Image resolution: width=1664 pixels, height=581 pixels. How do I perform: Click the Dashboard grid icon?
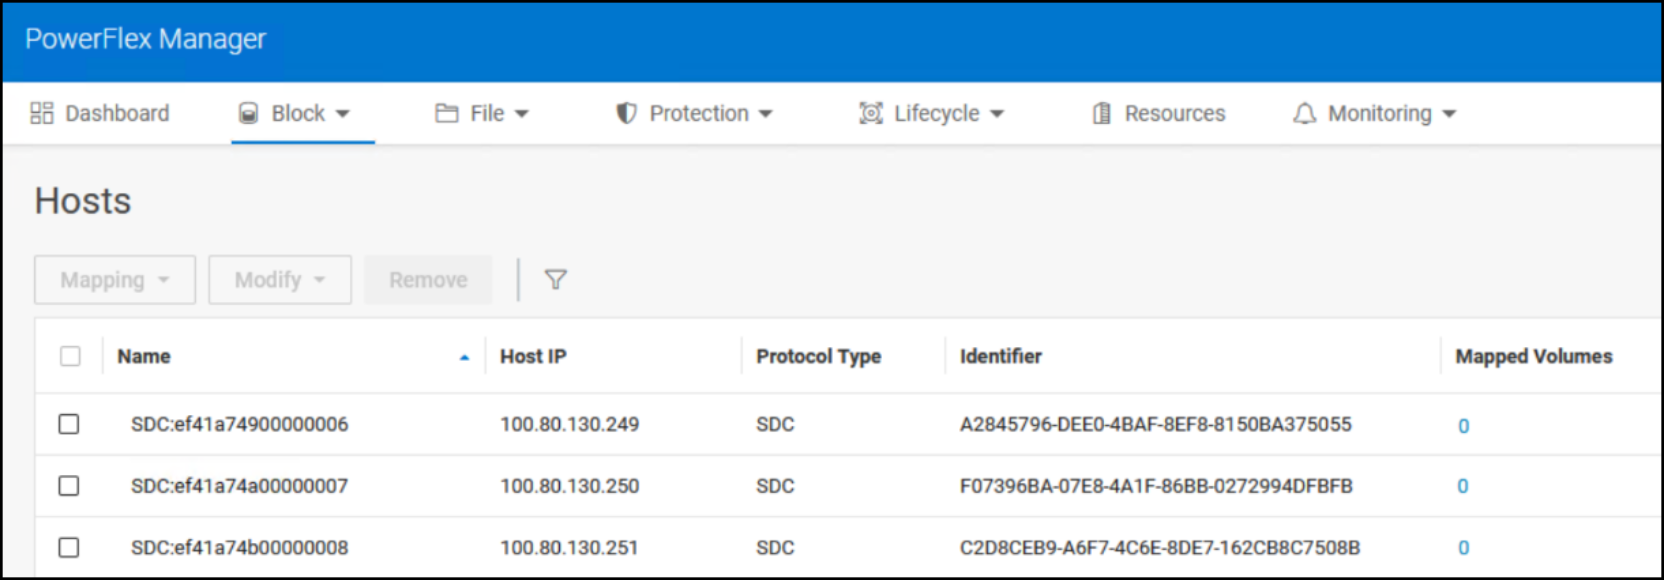[x=42, y=113]
